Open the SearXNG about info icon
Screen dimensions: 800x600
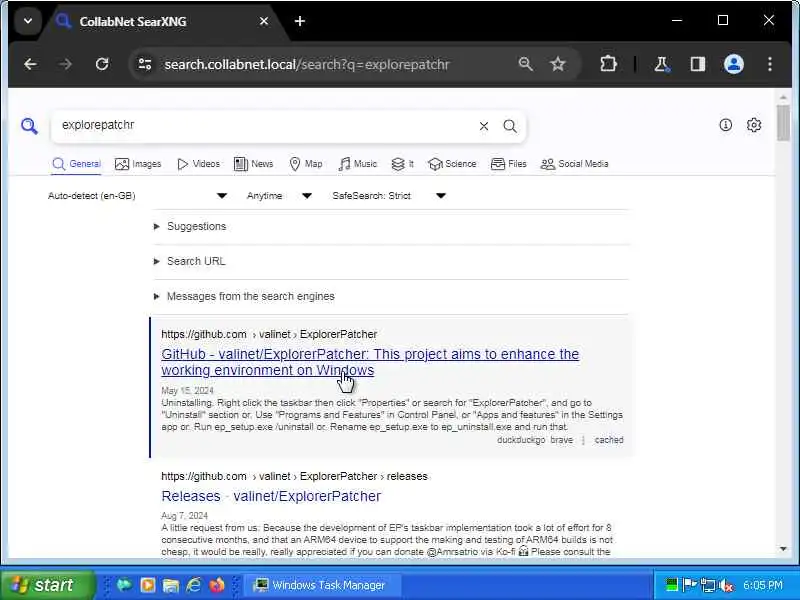pyautogui.click(x=726, y=125)
